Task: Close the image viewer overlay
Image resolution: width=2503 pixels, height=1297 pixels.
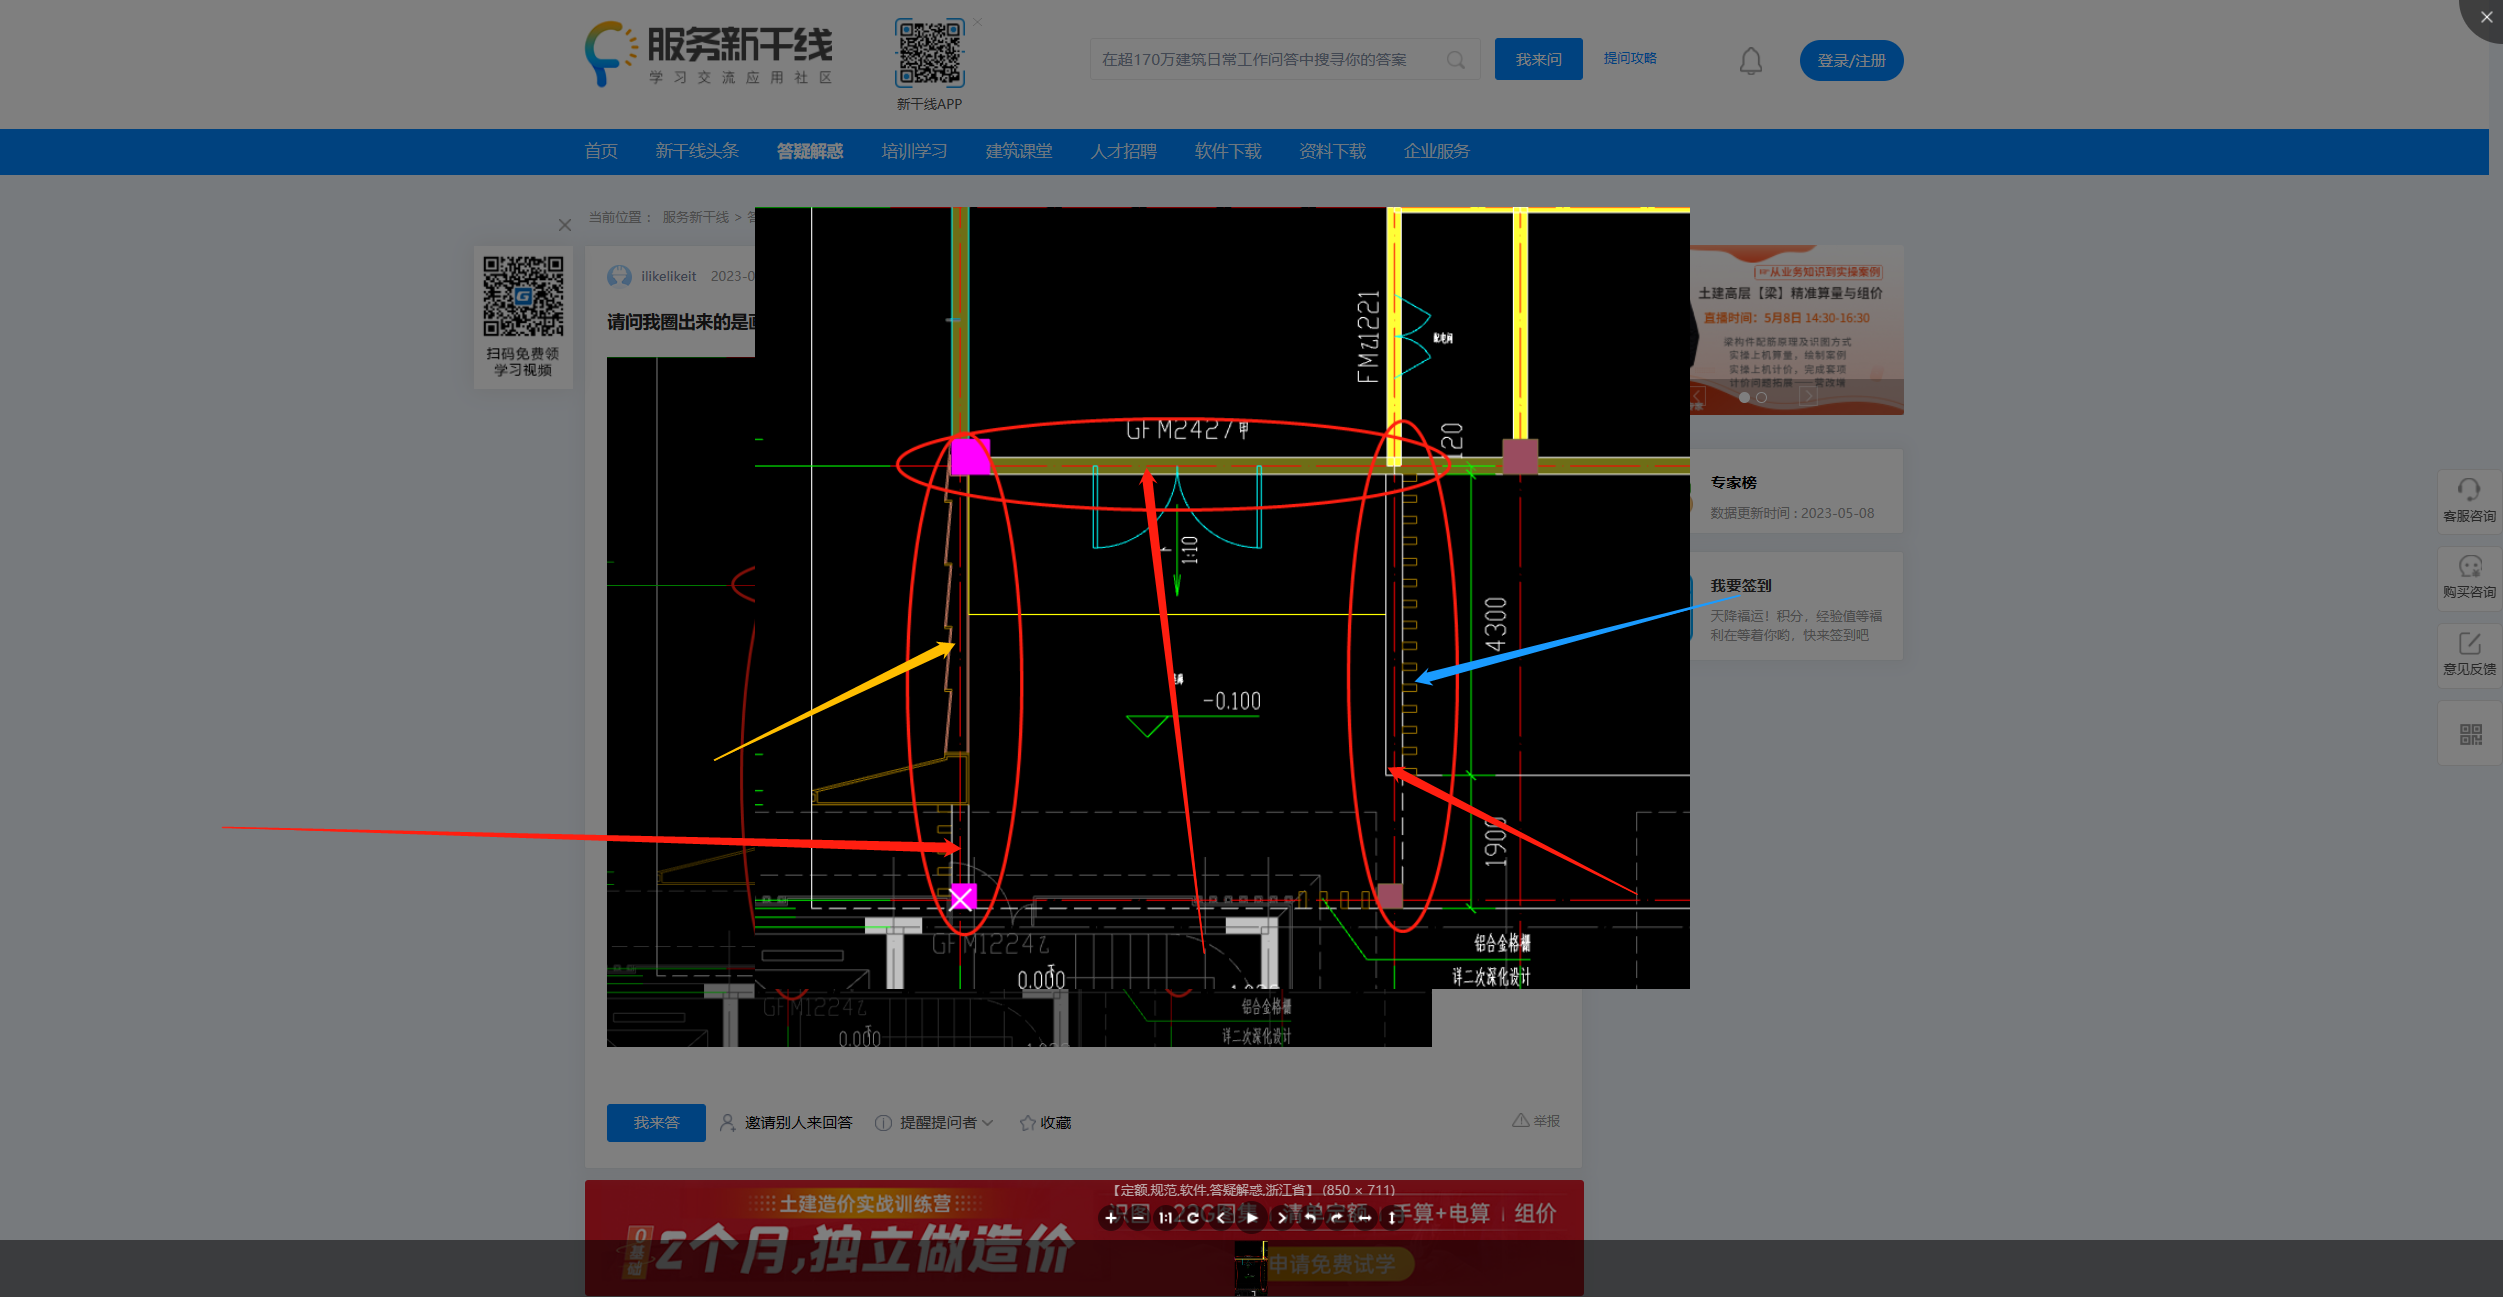Action: (x=2485, y=17)
